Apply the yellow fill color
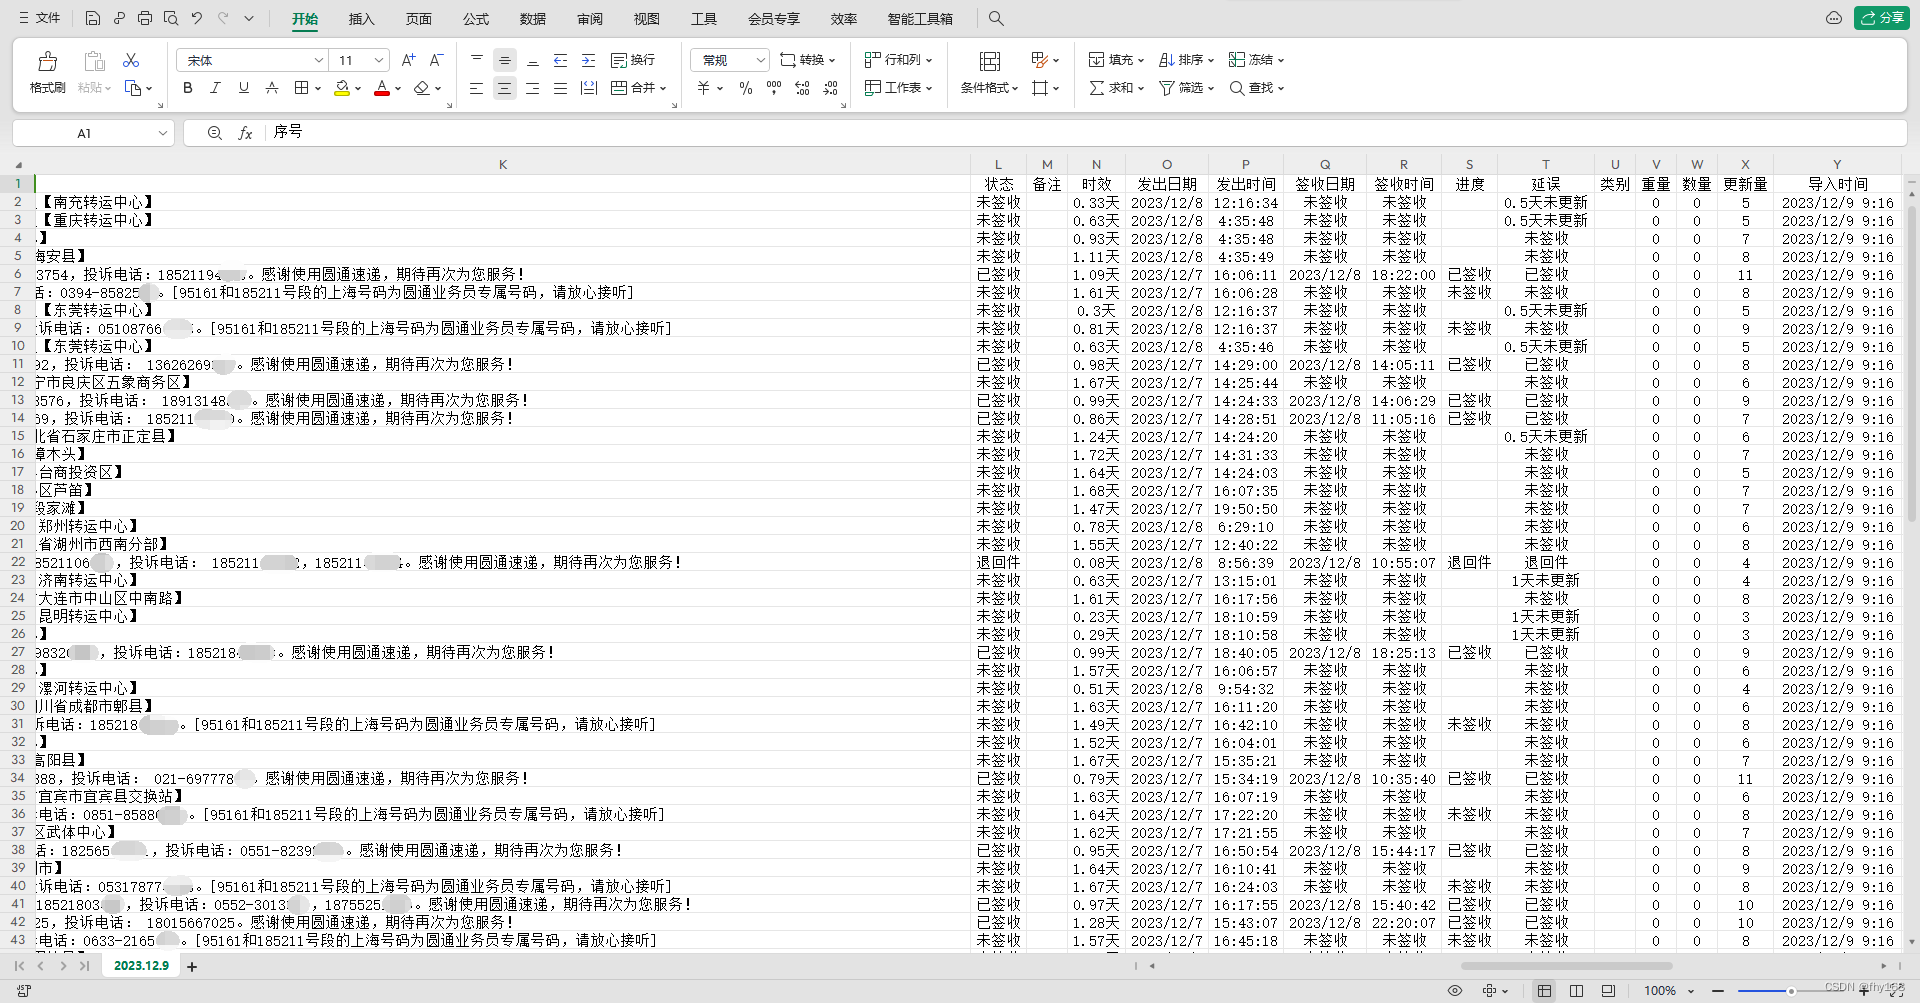The height and width of the screenshot is (1003, 1920). tap(342, 88)
